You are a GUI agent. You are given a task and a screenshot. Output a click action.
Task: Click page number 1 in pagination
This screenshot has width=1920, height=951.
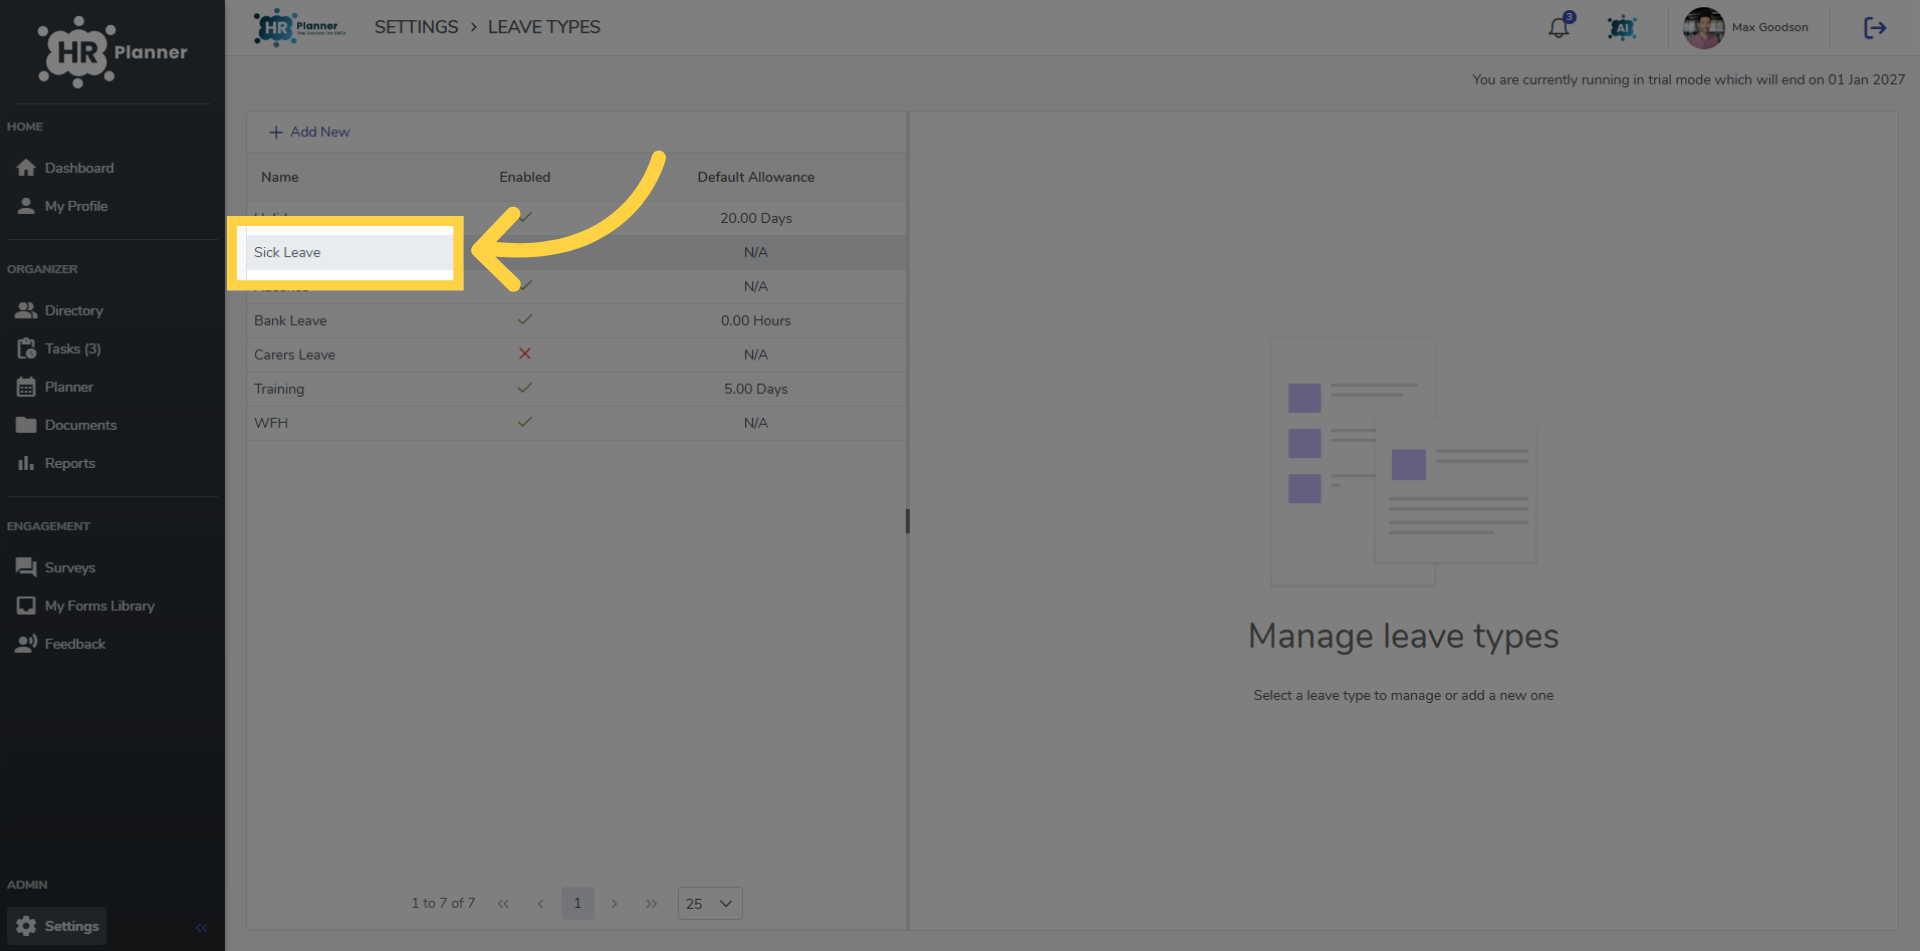click(x=577, y=904)
